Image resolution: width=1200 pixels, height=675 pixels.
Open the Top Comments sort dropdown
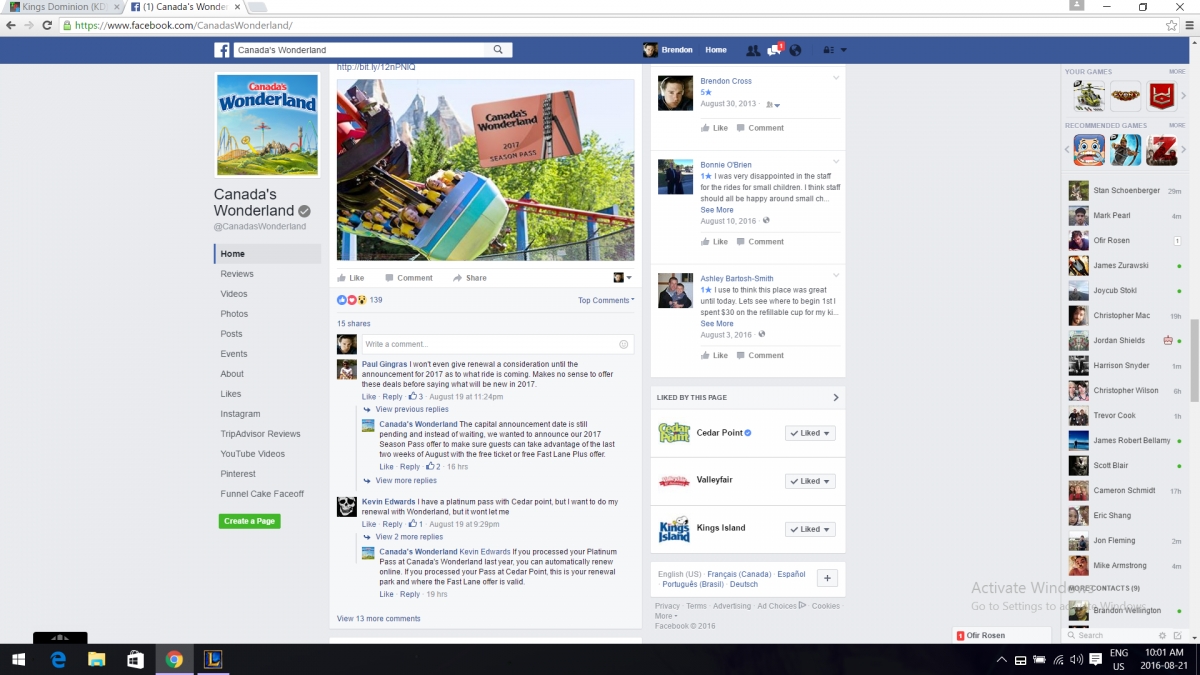pos(606,300)
